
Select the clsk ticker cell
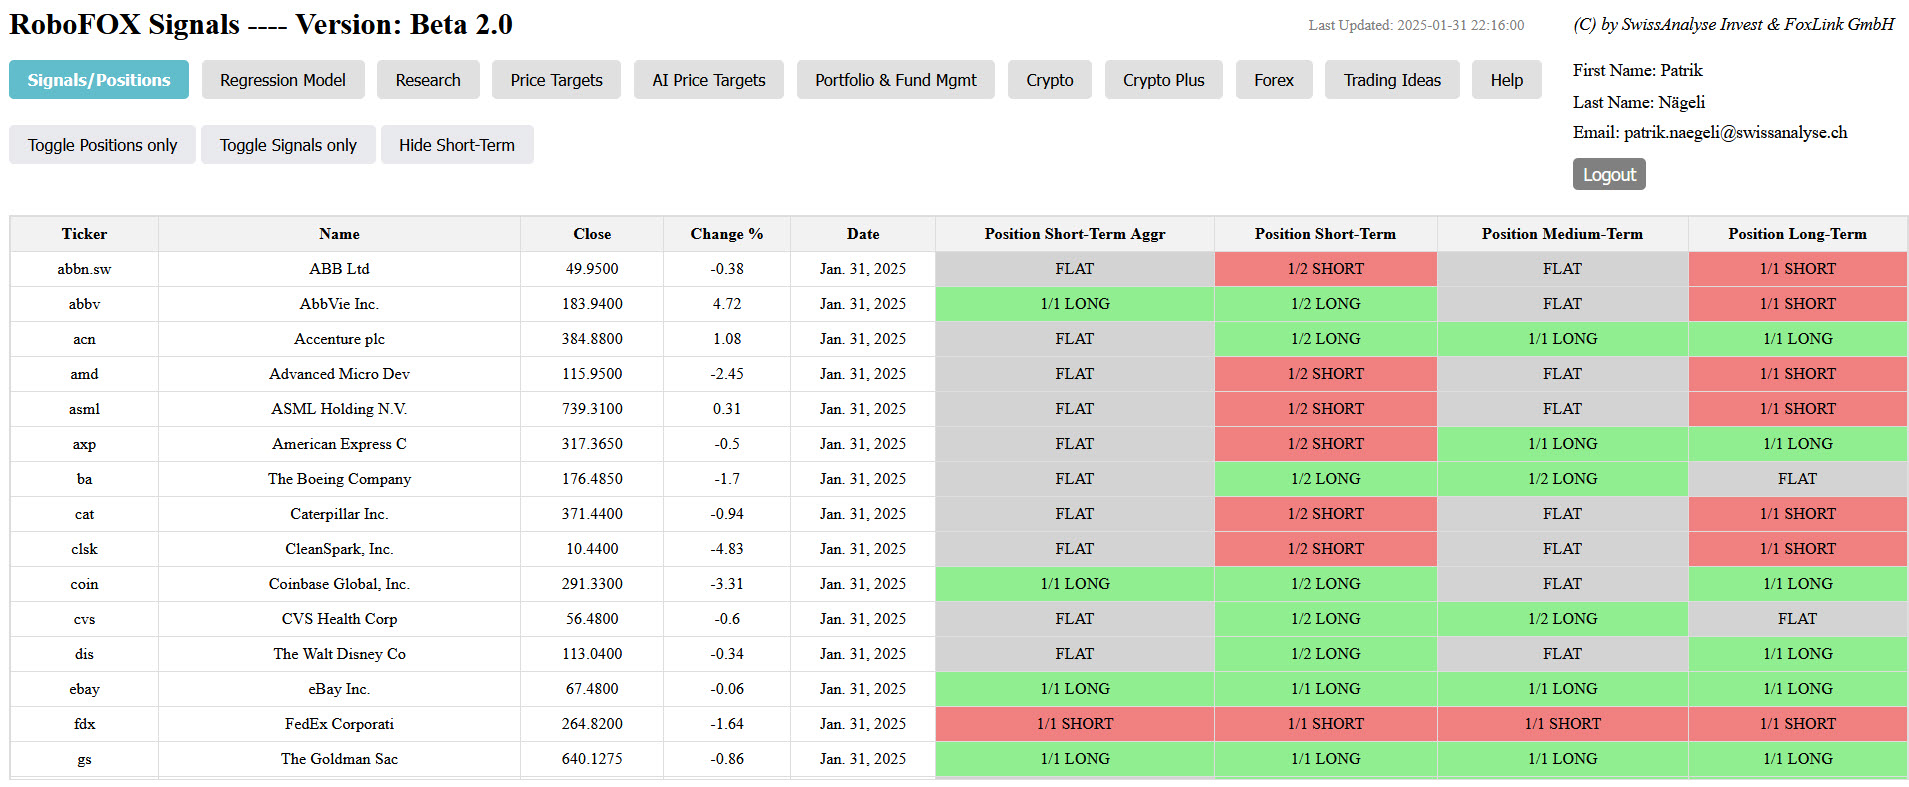84,549
